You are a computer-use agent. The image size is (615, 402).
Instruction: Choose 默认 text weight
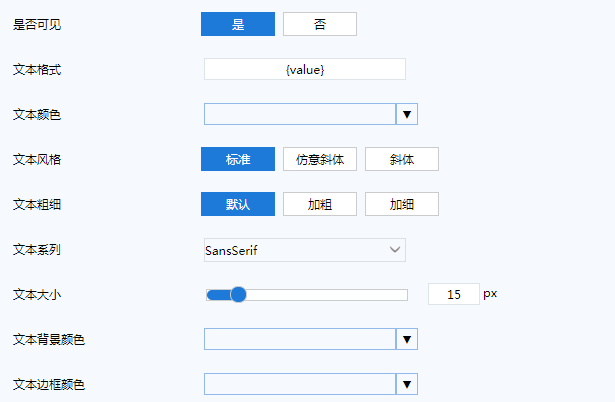238,204
